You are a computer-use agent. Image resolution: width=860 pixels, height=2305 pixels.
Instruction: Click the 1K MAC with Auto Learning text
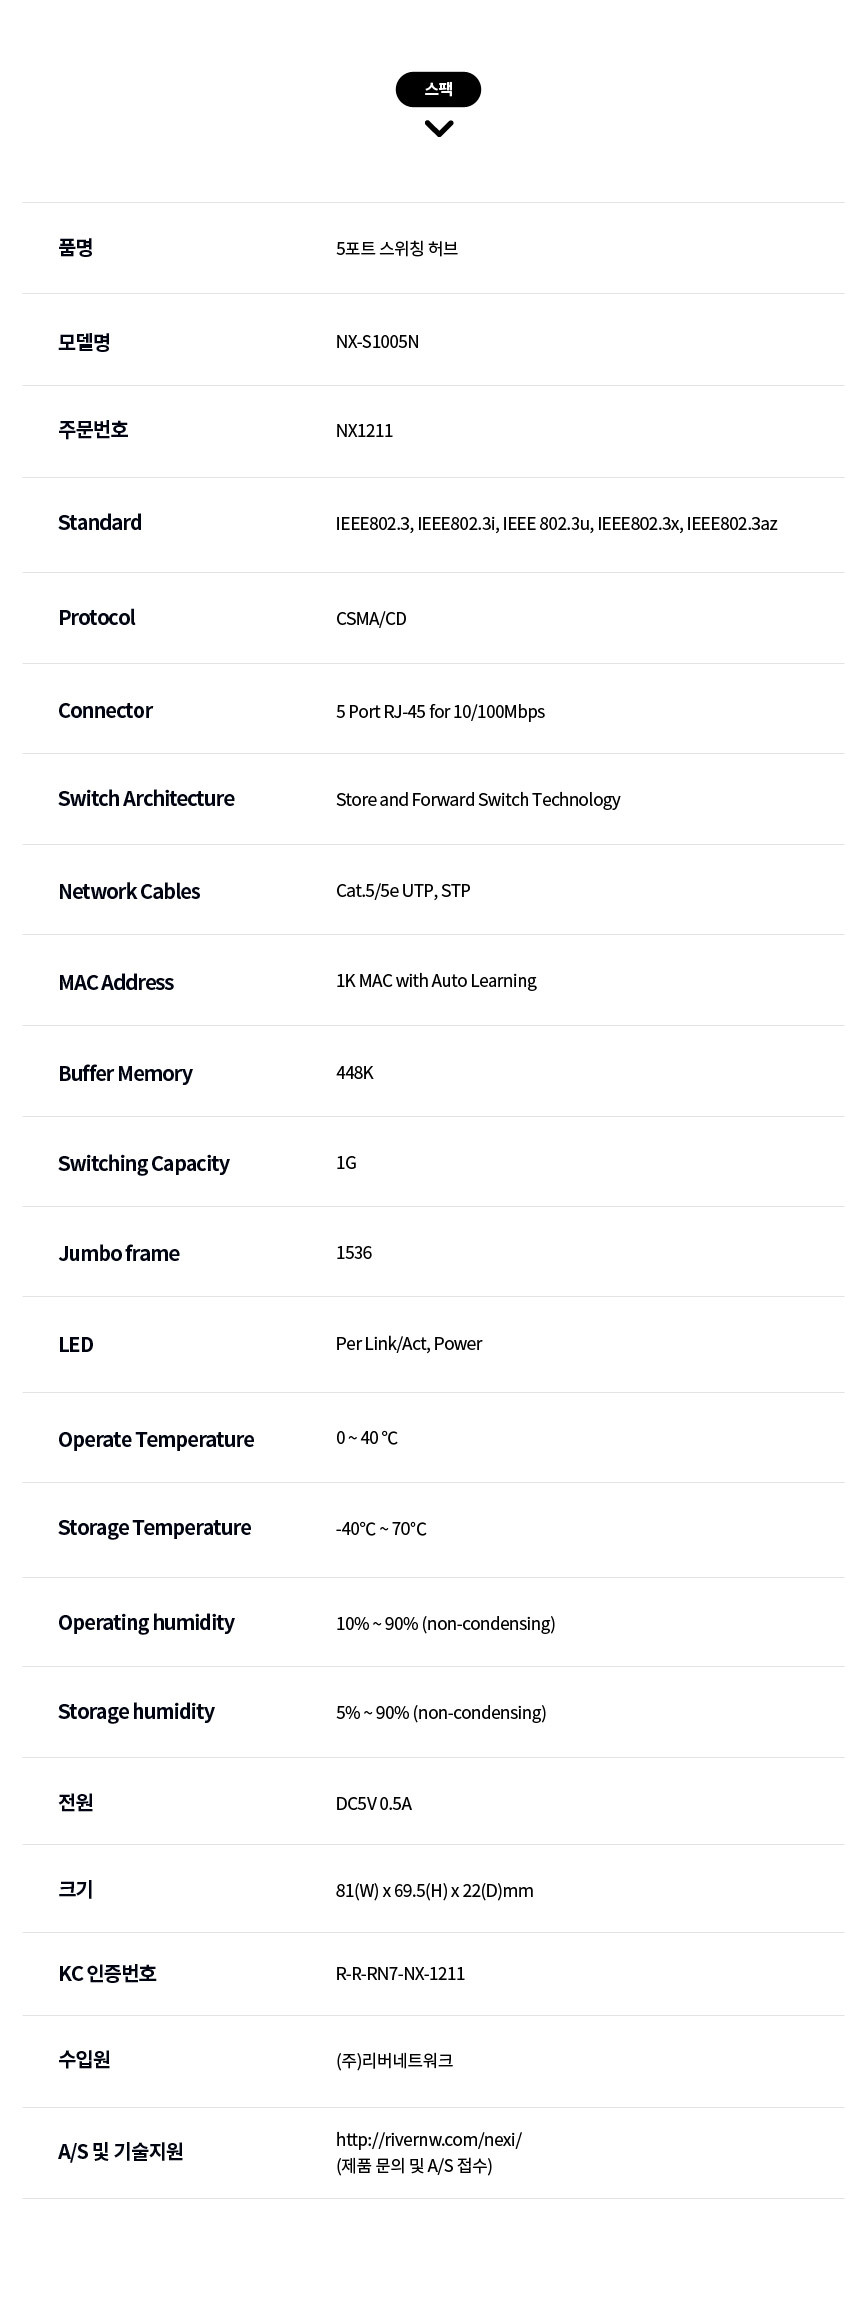point(436,981)
